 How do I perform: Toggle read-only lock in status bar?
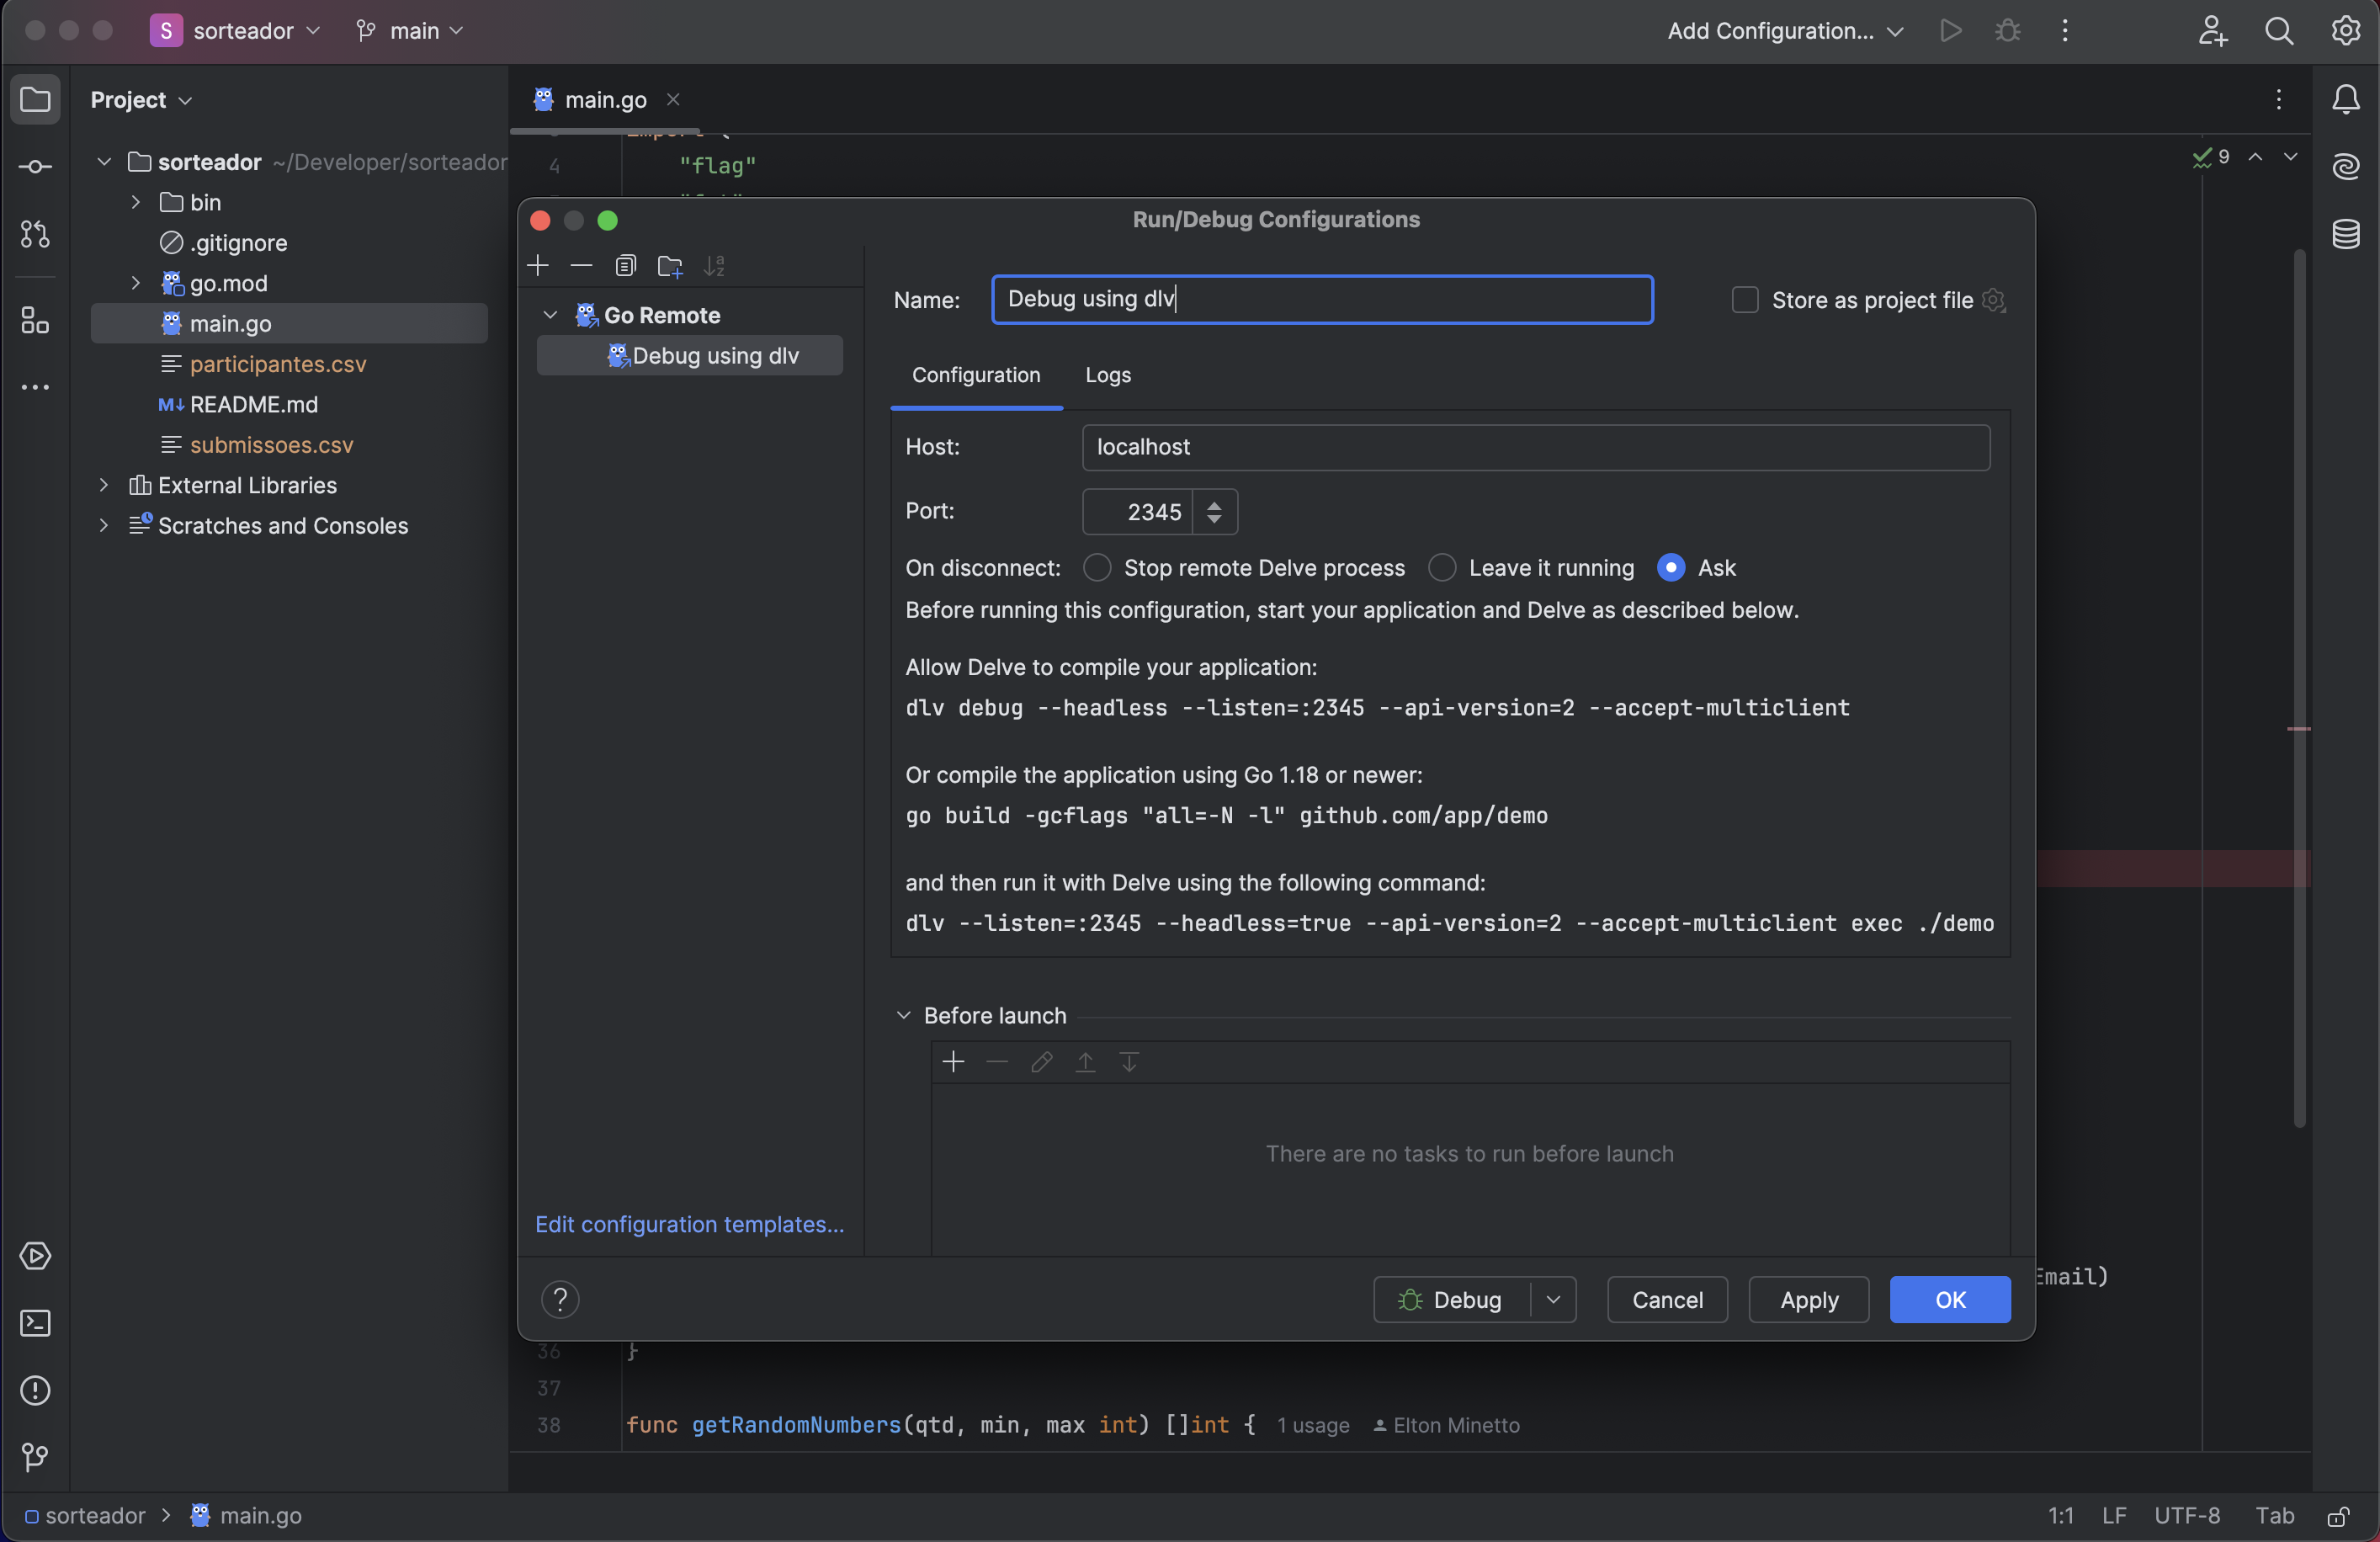[x=2338, y=1516]
